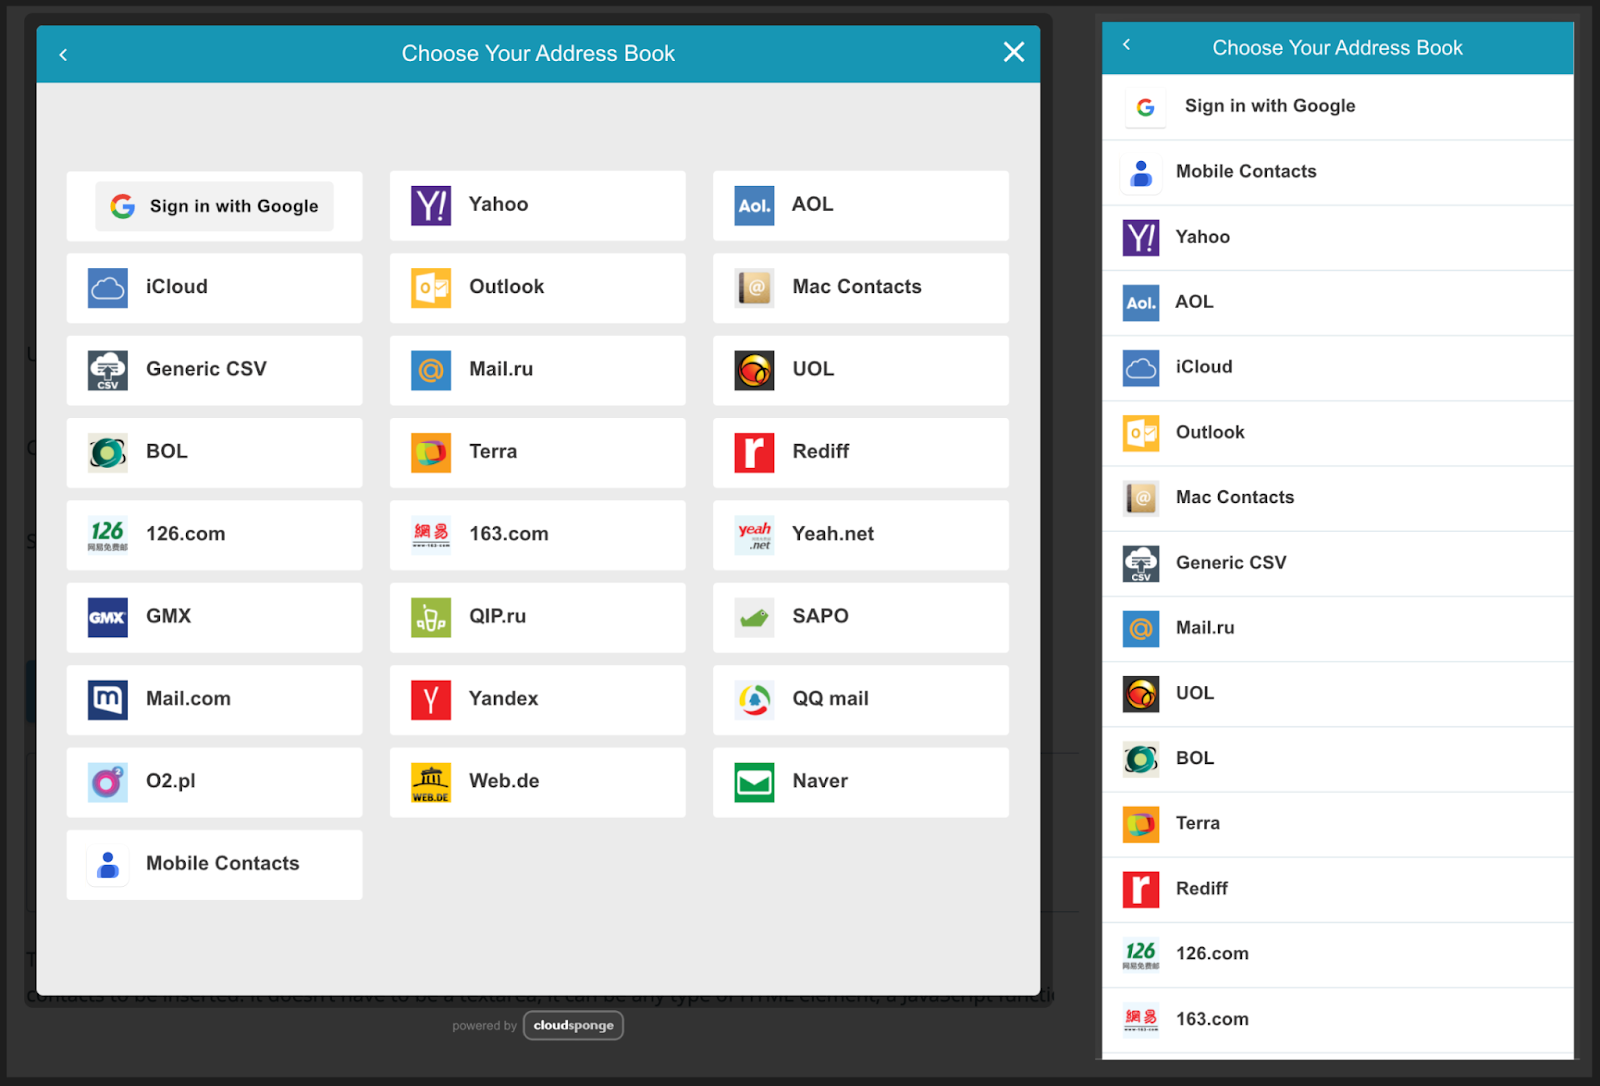Click the SAPO icon
1600x1086 pixels.
coord(754,618)
